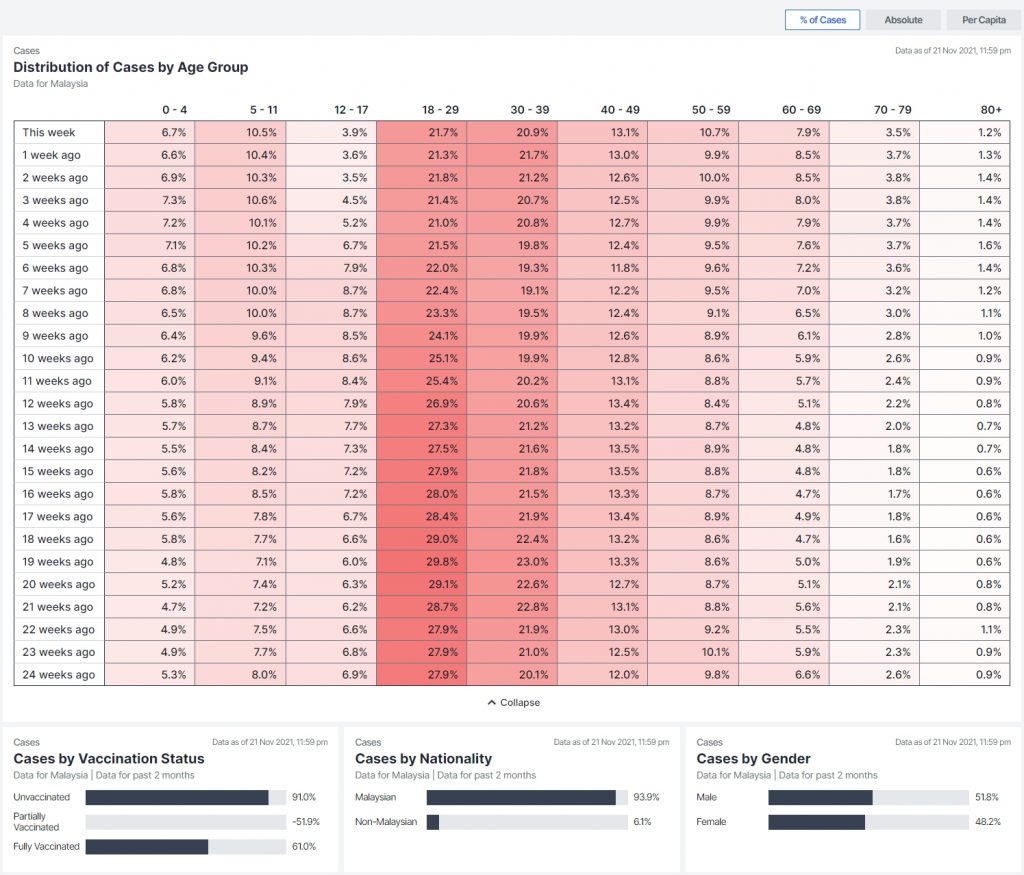Click the 30 - 39 column header

pos(530,109)
